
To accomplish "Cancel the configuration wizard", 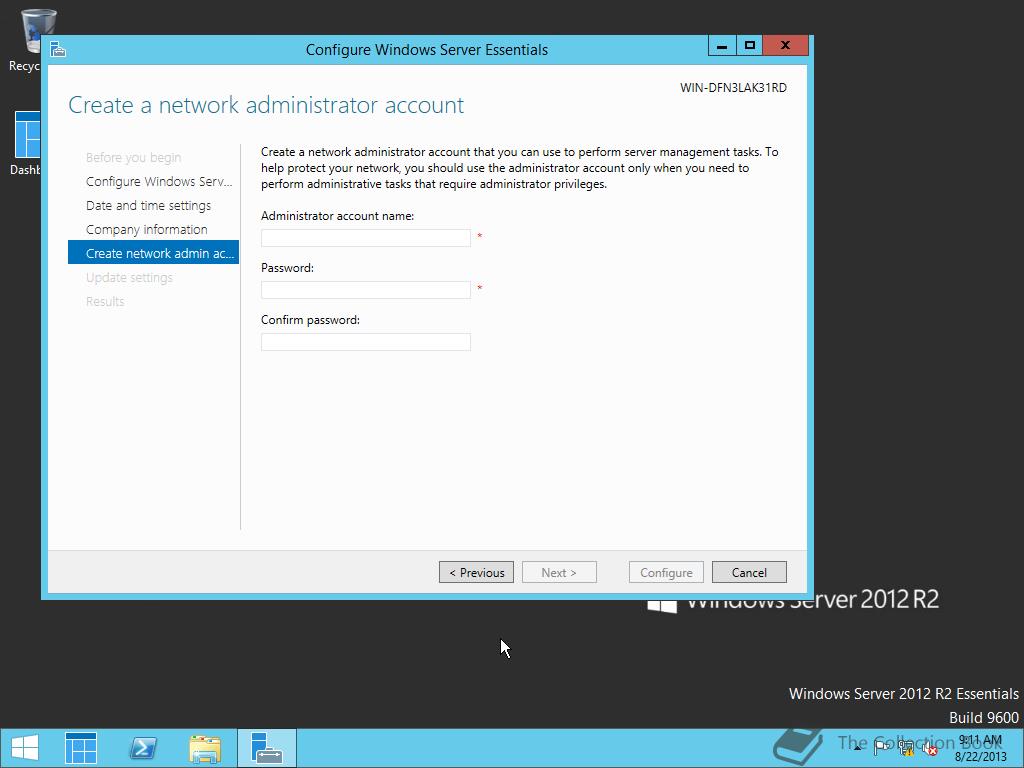I will pos(749,572).
